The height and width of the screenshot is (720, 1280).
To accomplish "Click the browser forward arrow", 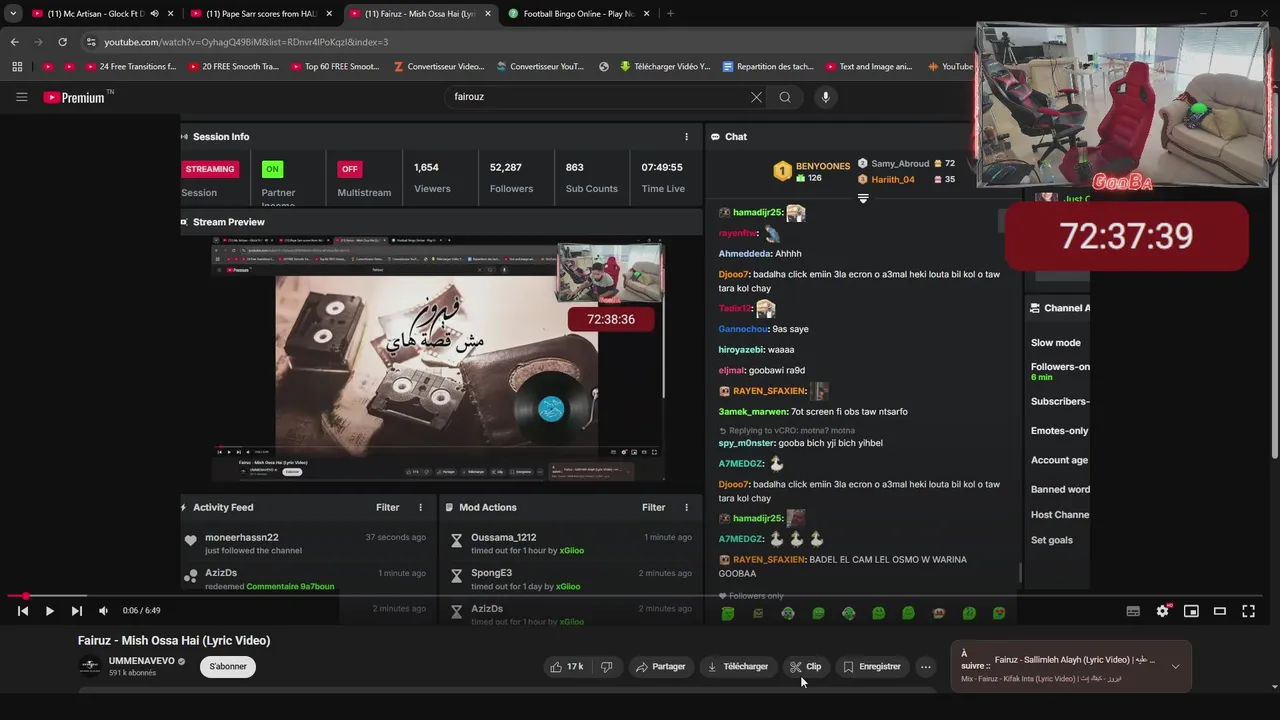I will (39, 42).
